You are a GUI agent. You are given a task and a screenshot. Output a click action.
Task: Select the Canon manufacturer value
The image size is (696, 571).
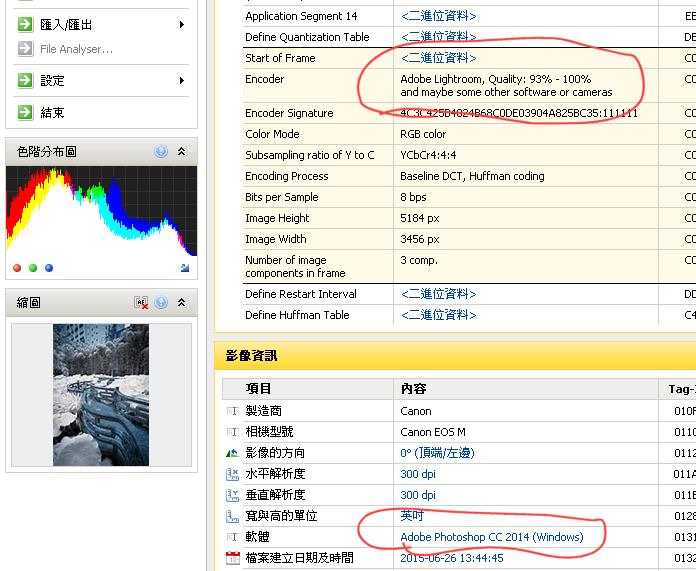point(415,411)
